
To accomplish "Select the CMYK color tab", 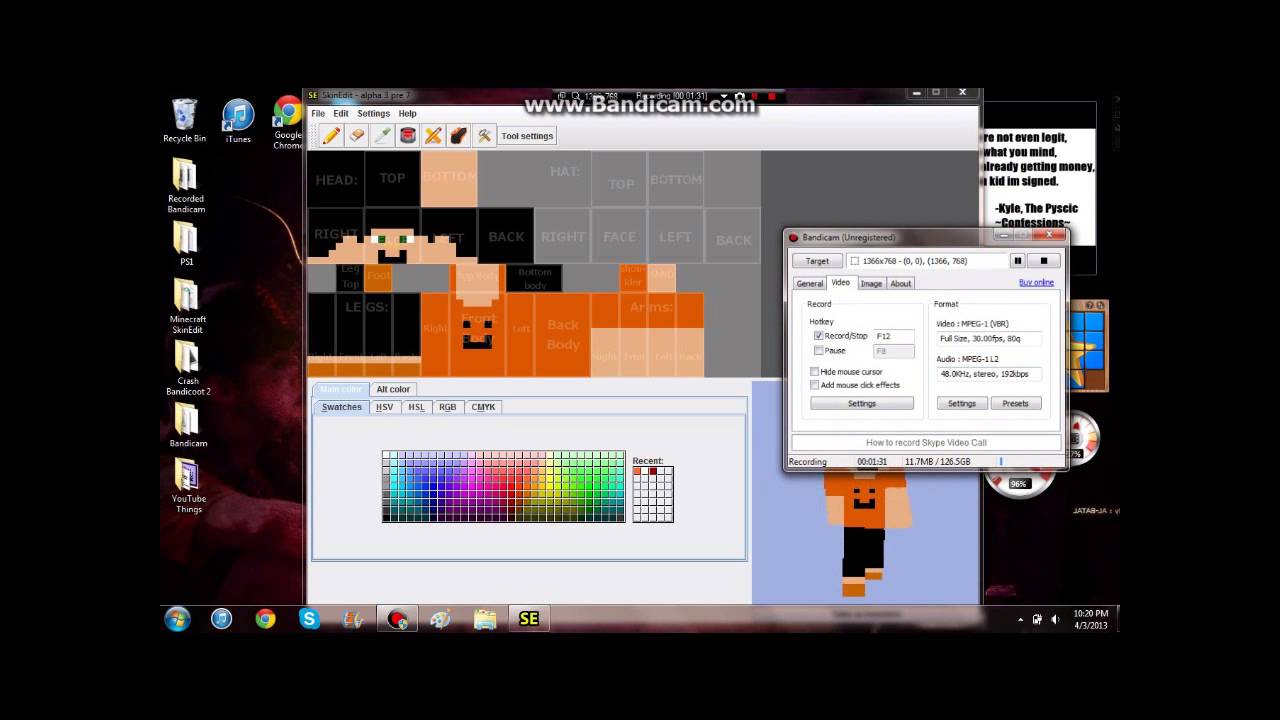I will (484, 407).
